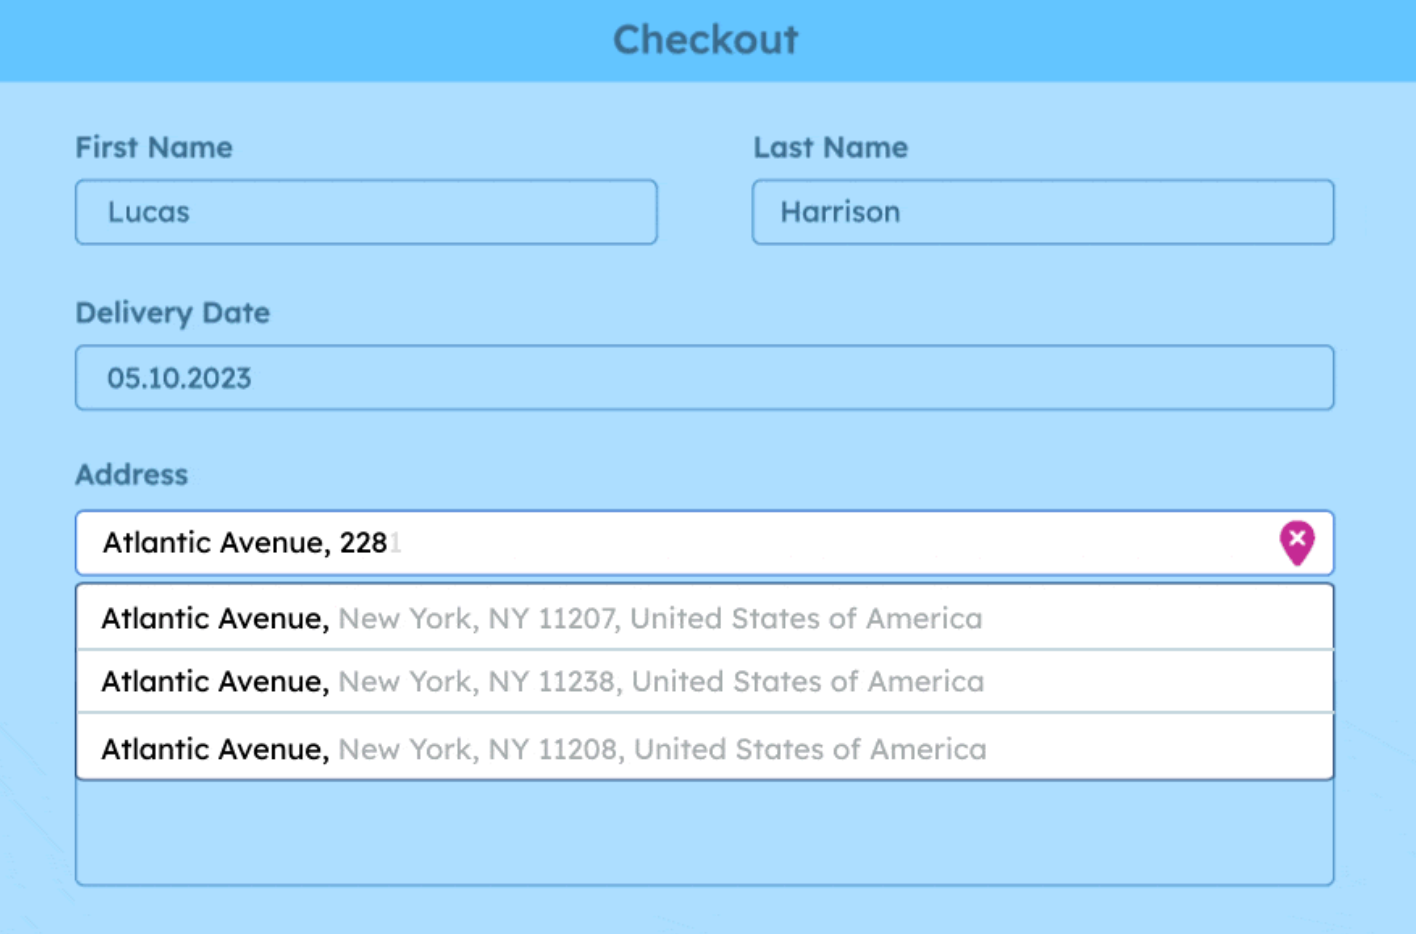This screenshot has height=934, width=1416.
Task: Place cursor after 228 in Address field
Action: 392,542
